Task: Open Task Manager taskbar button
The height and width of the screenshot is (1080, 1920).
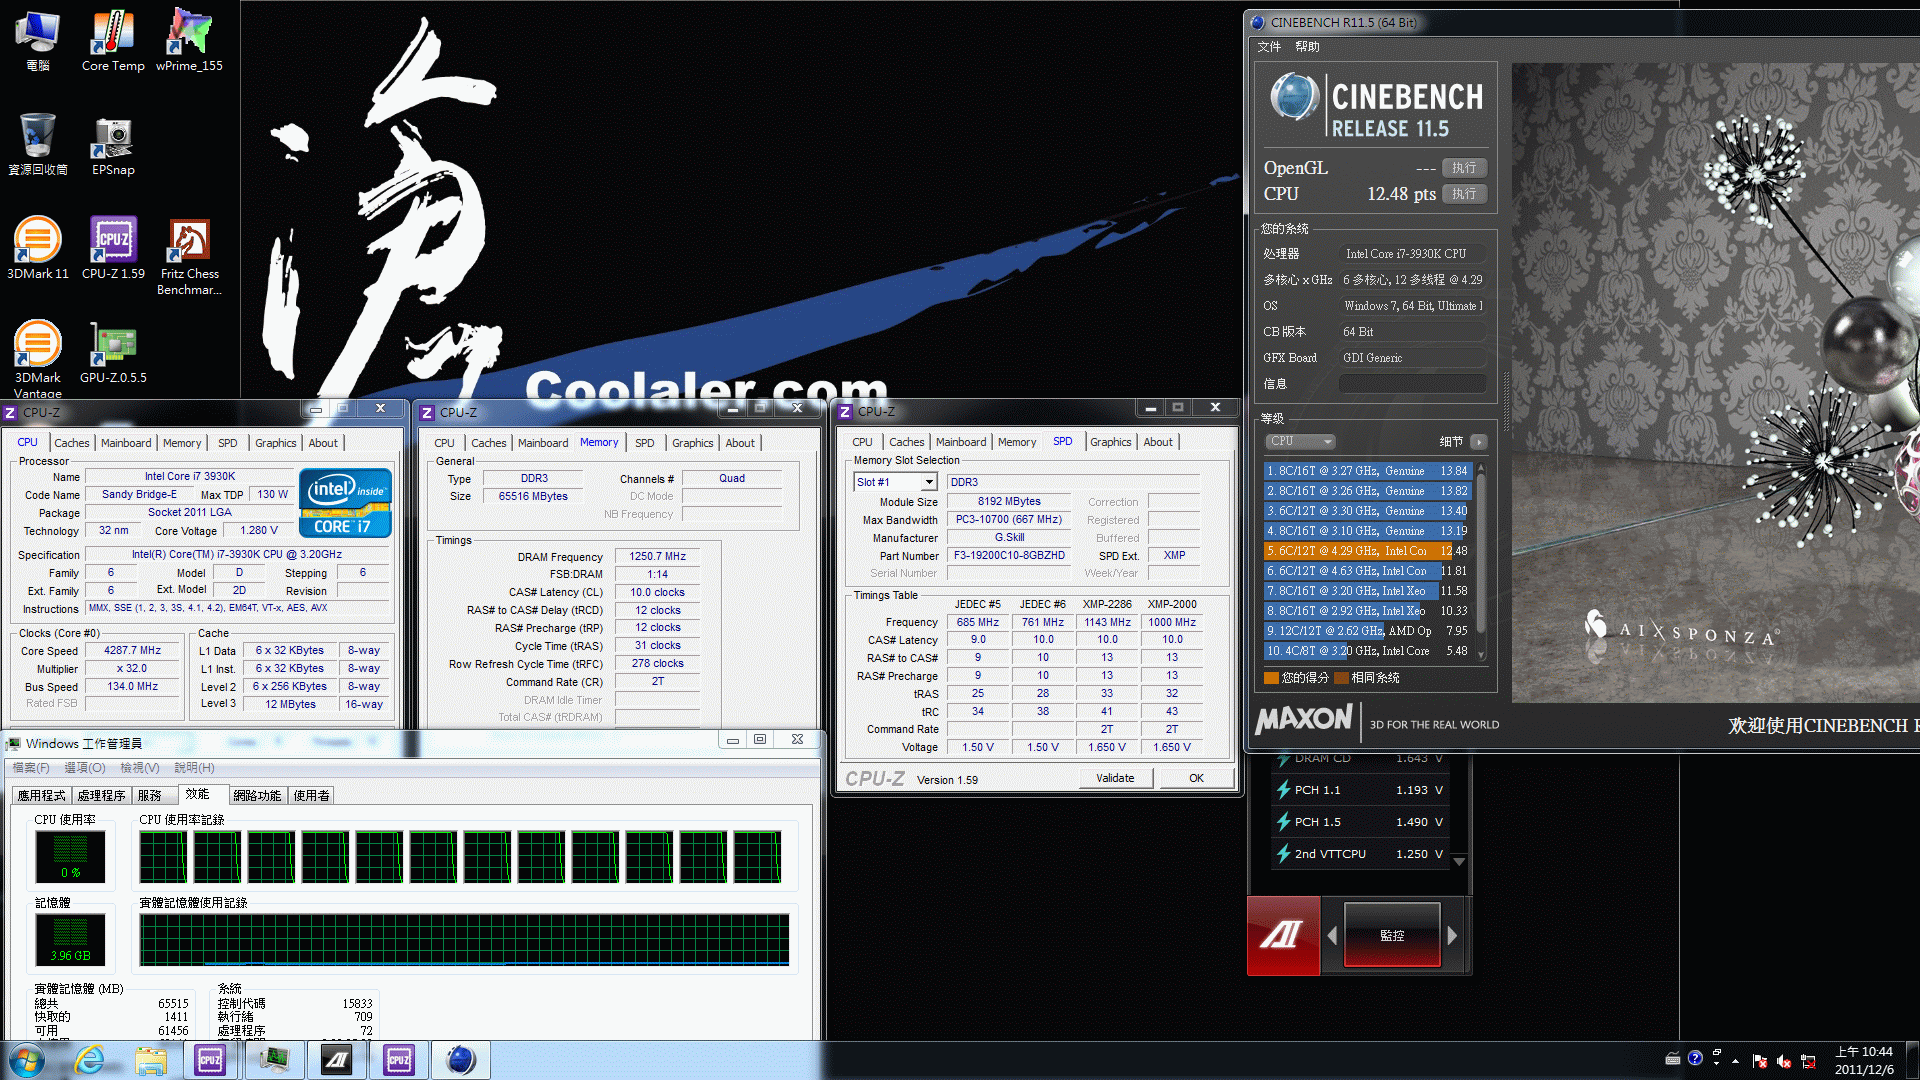Action: coord(274,1060)
